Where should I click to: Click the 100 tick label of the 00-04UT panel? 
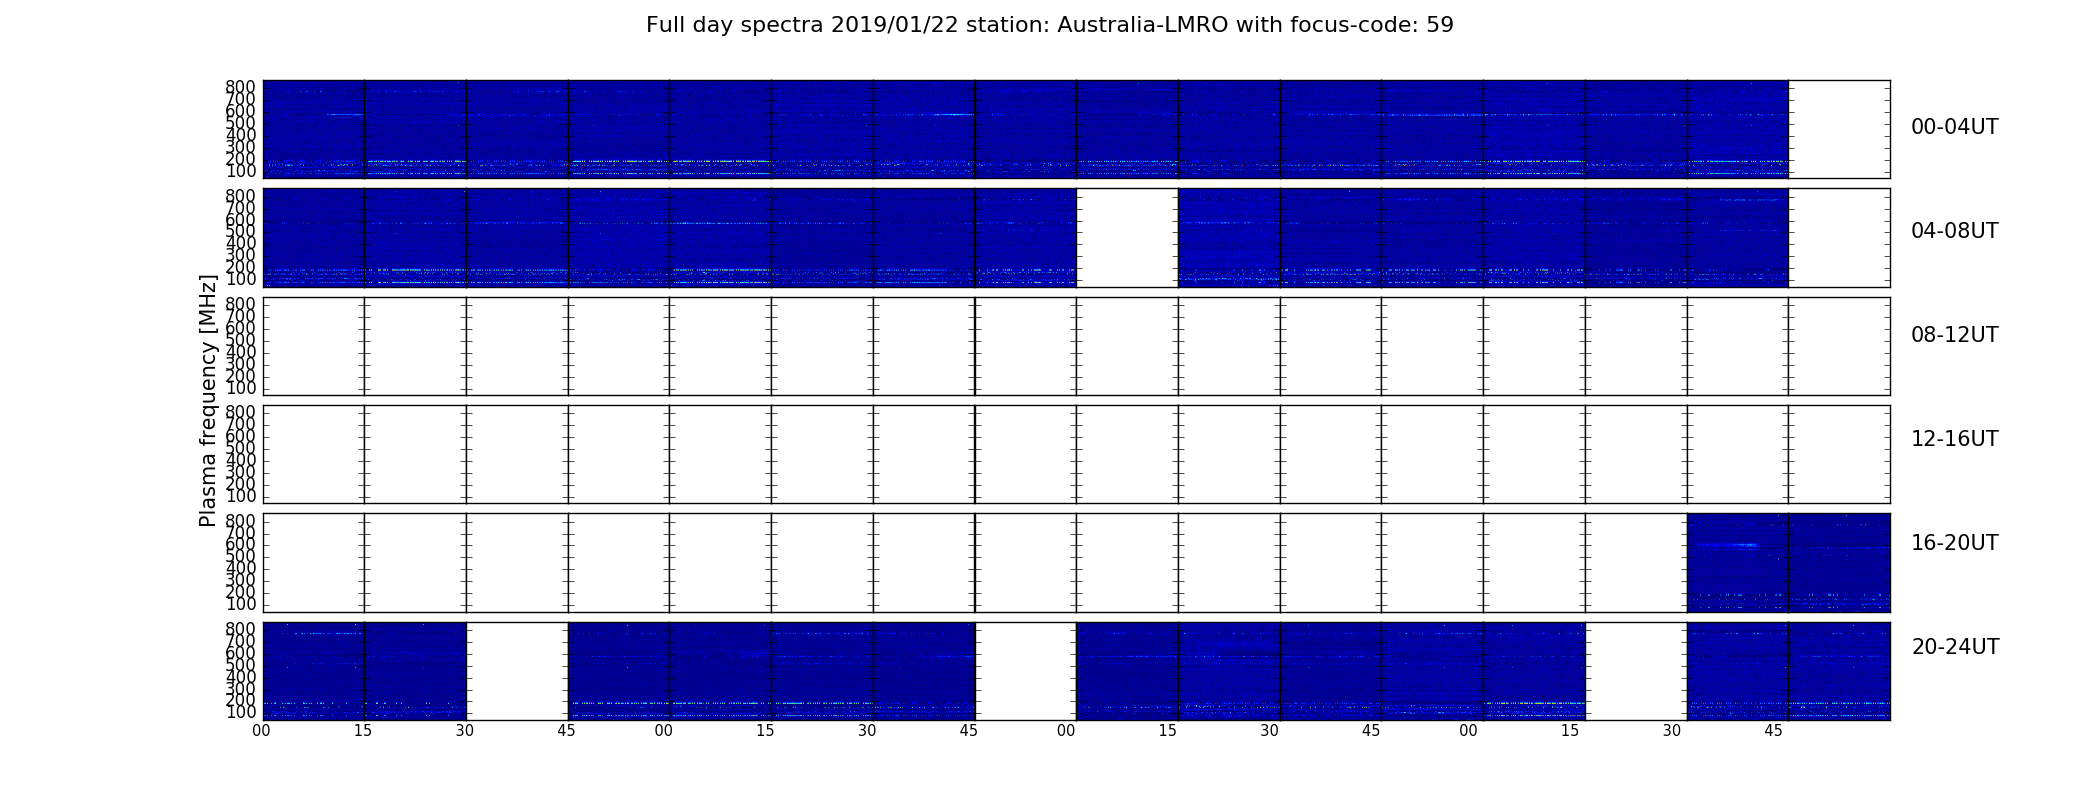click(x=240, y=172)
